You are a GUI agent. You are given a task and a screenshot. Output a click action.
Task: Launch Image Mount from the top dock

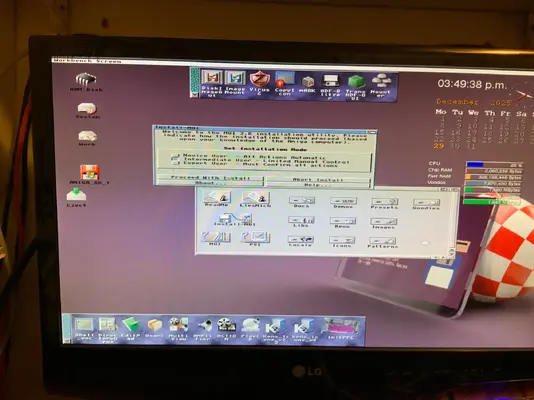235,83
